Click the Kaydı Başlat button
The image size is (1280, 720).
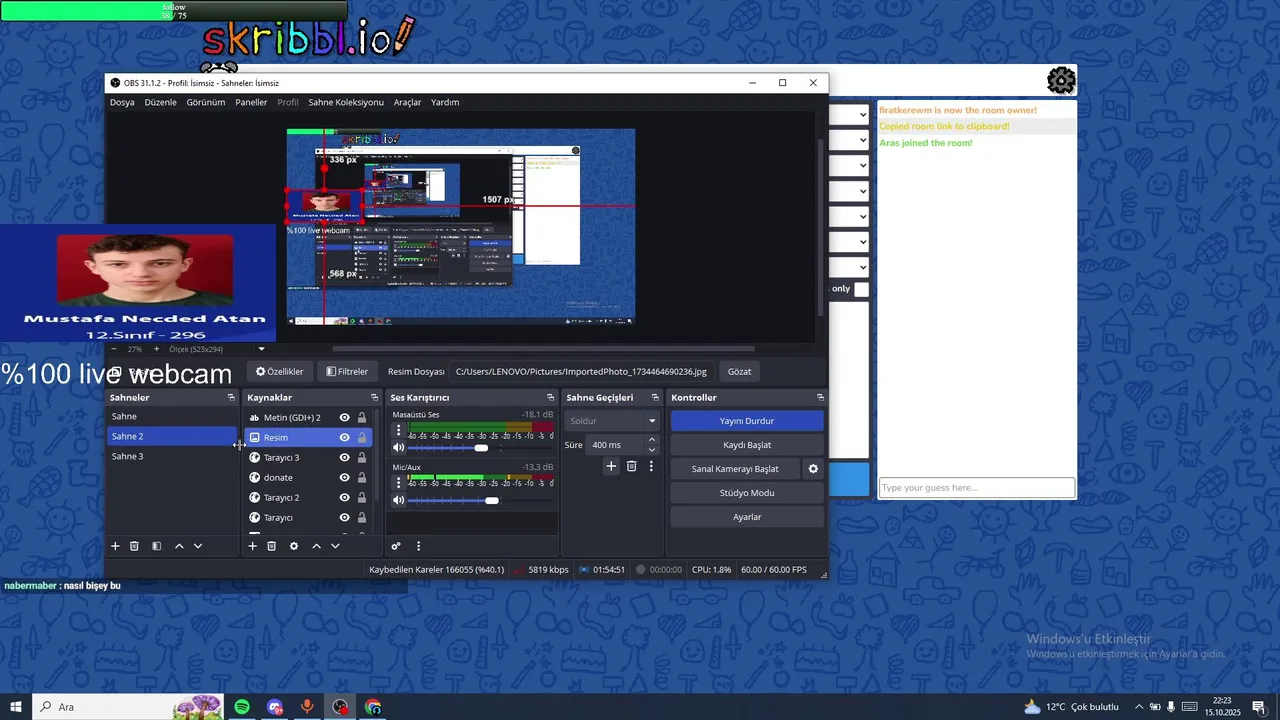pos(747,445)
